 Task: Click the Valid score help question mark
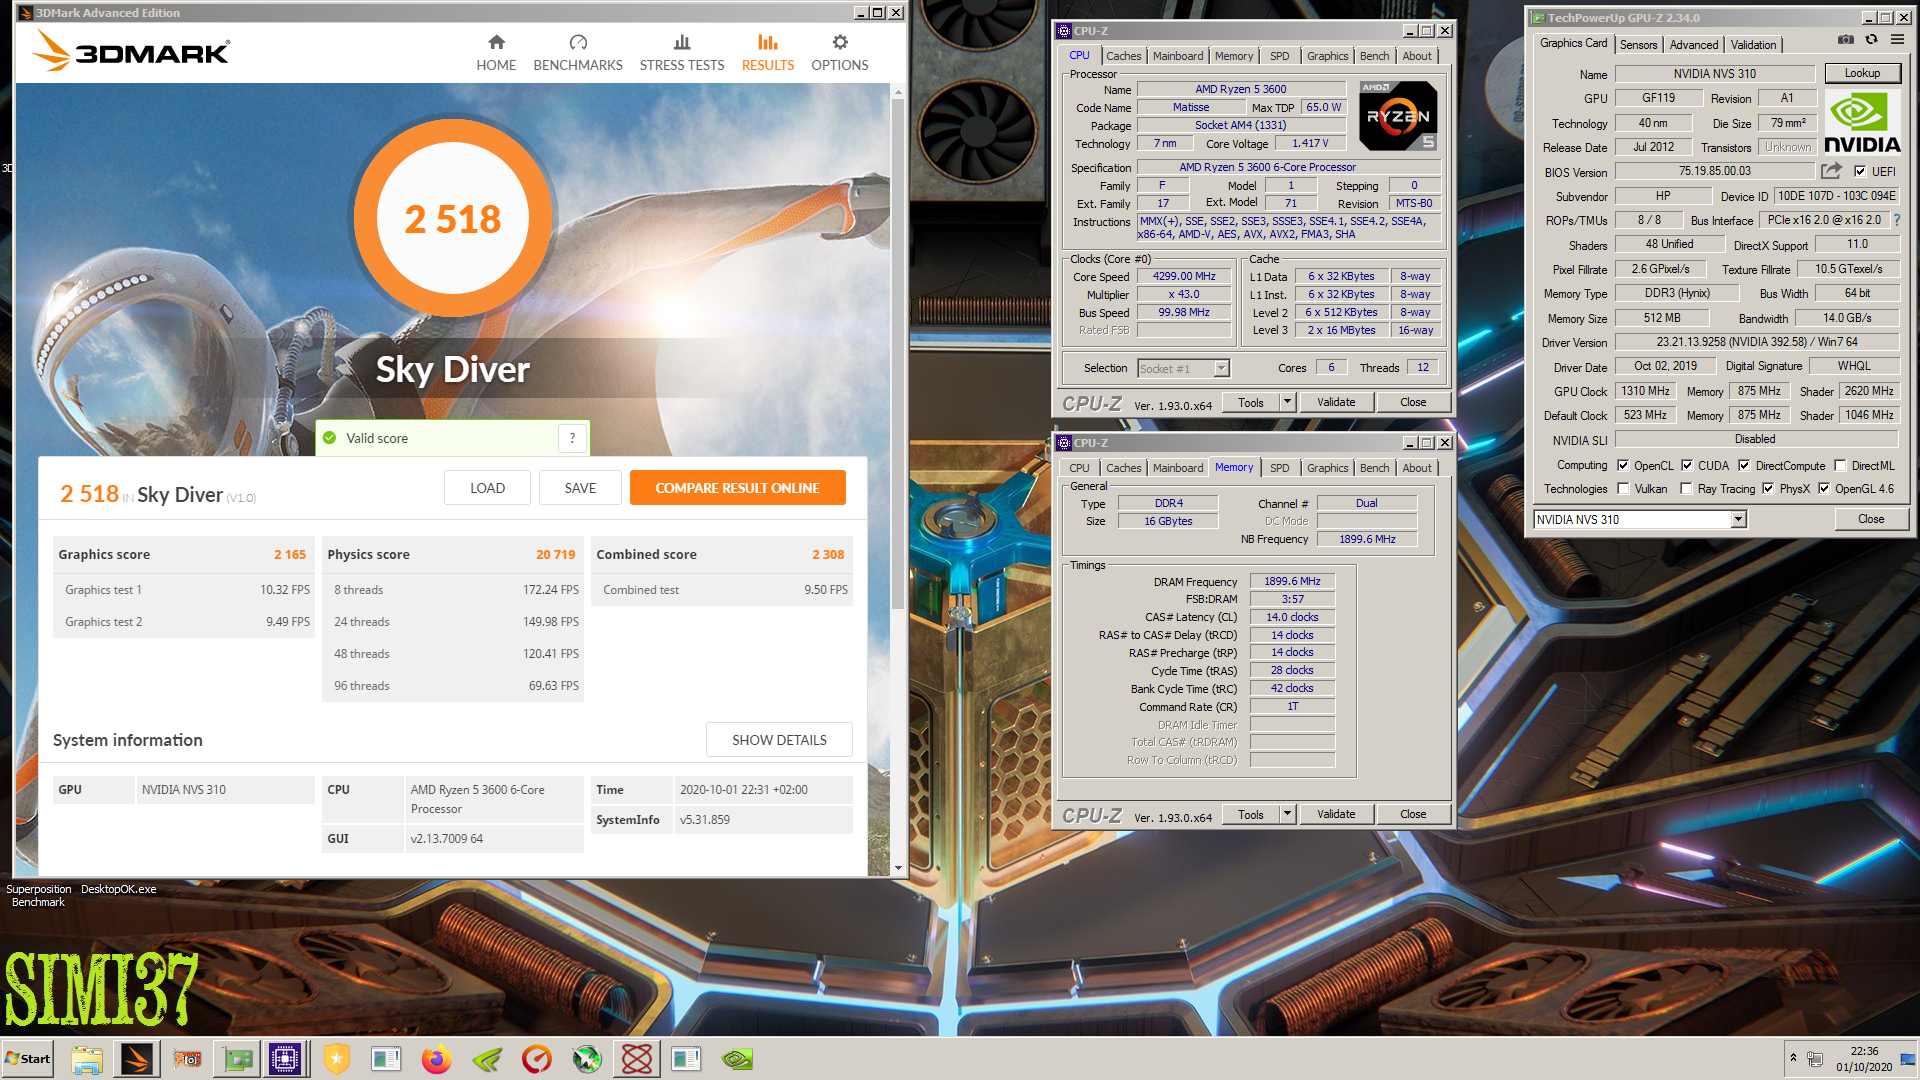point(572,438)
